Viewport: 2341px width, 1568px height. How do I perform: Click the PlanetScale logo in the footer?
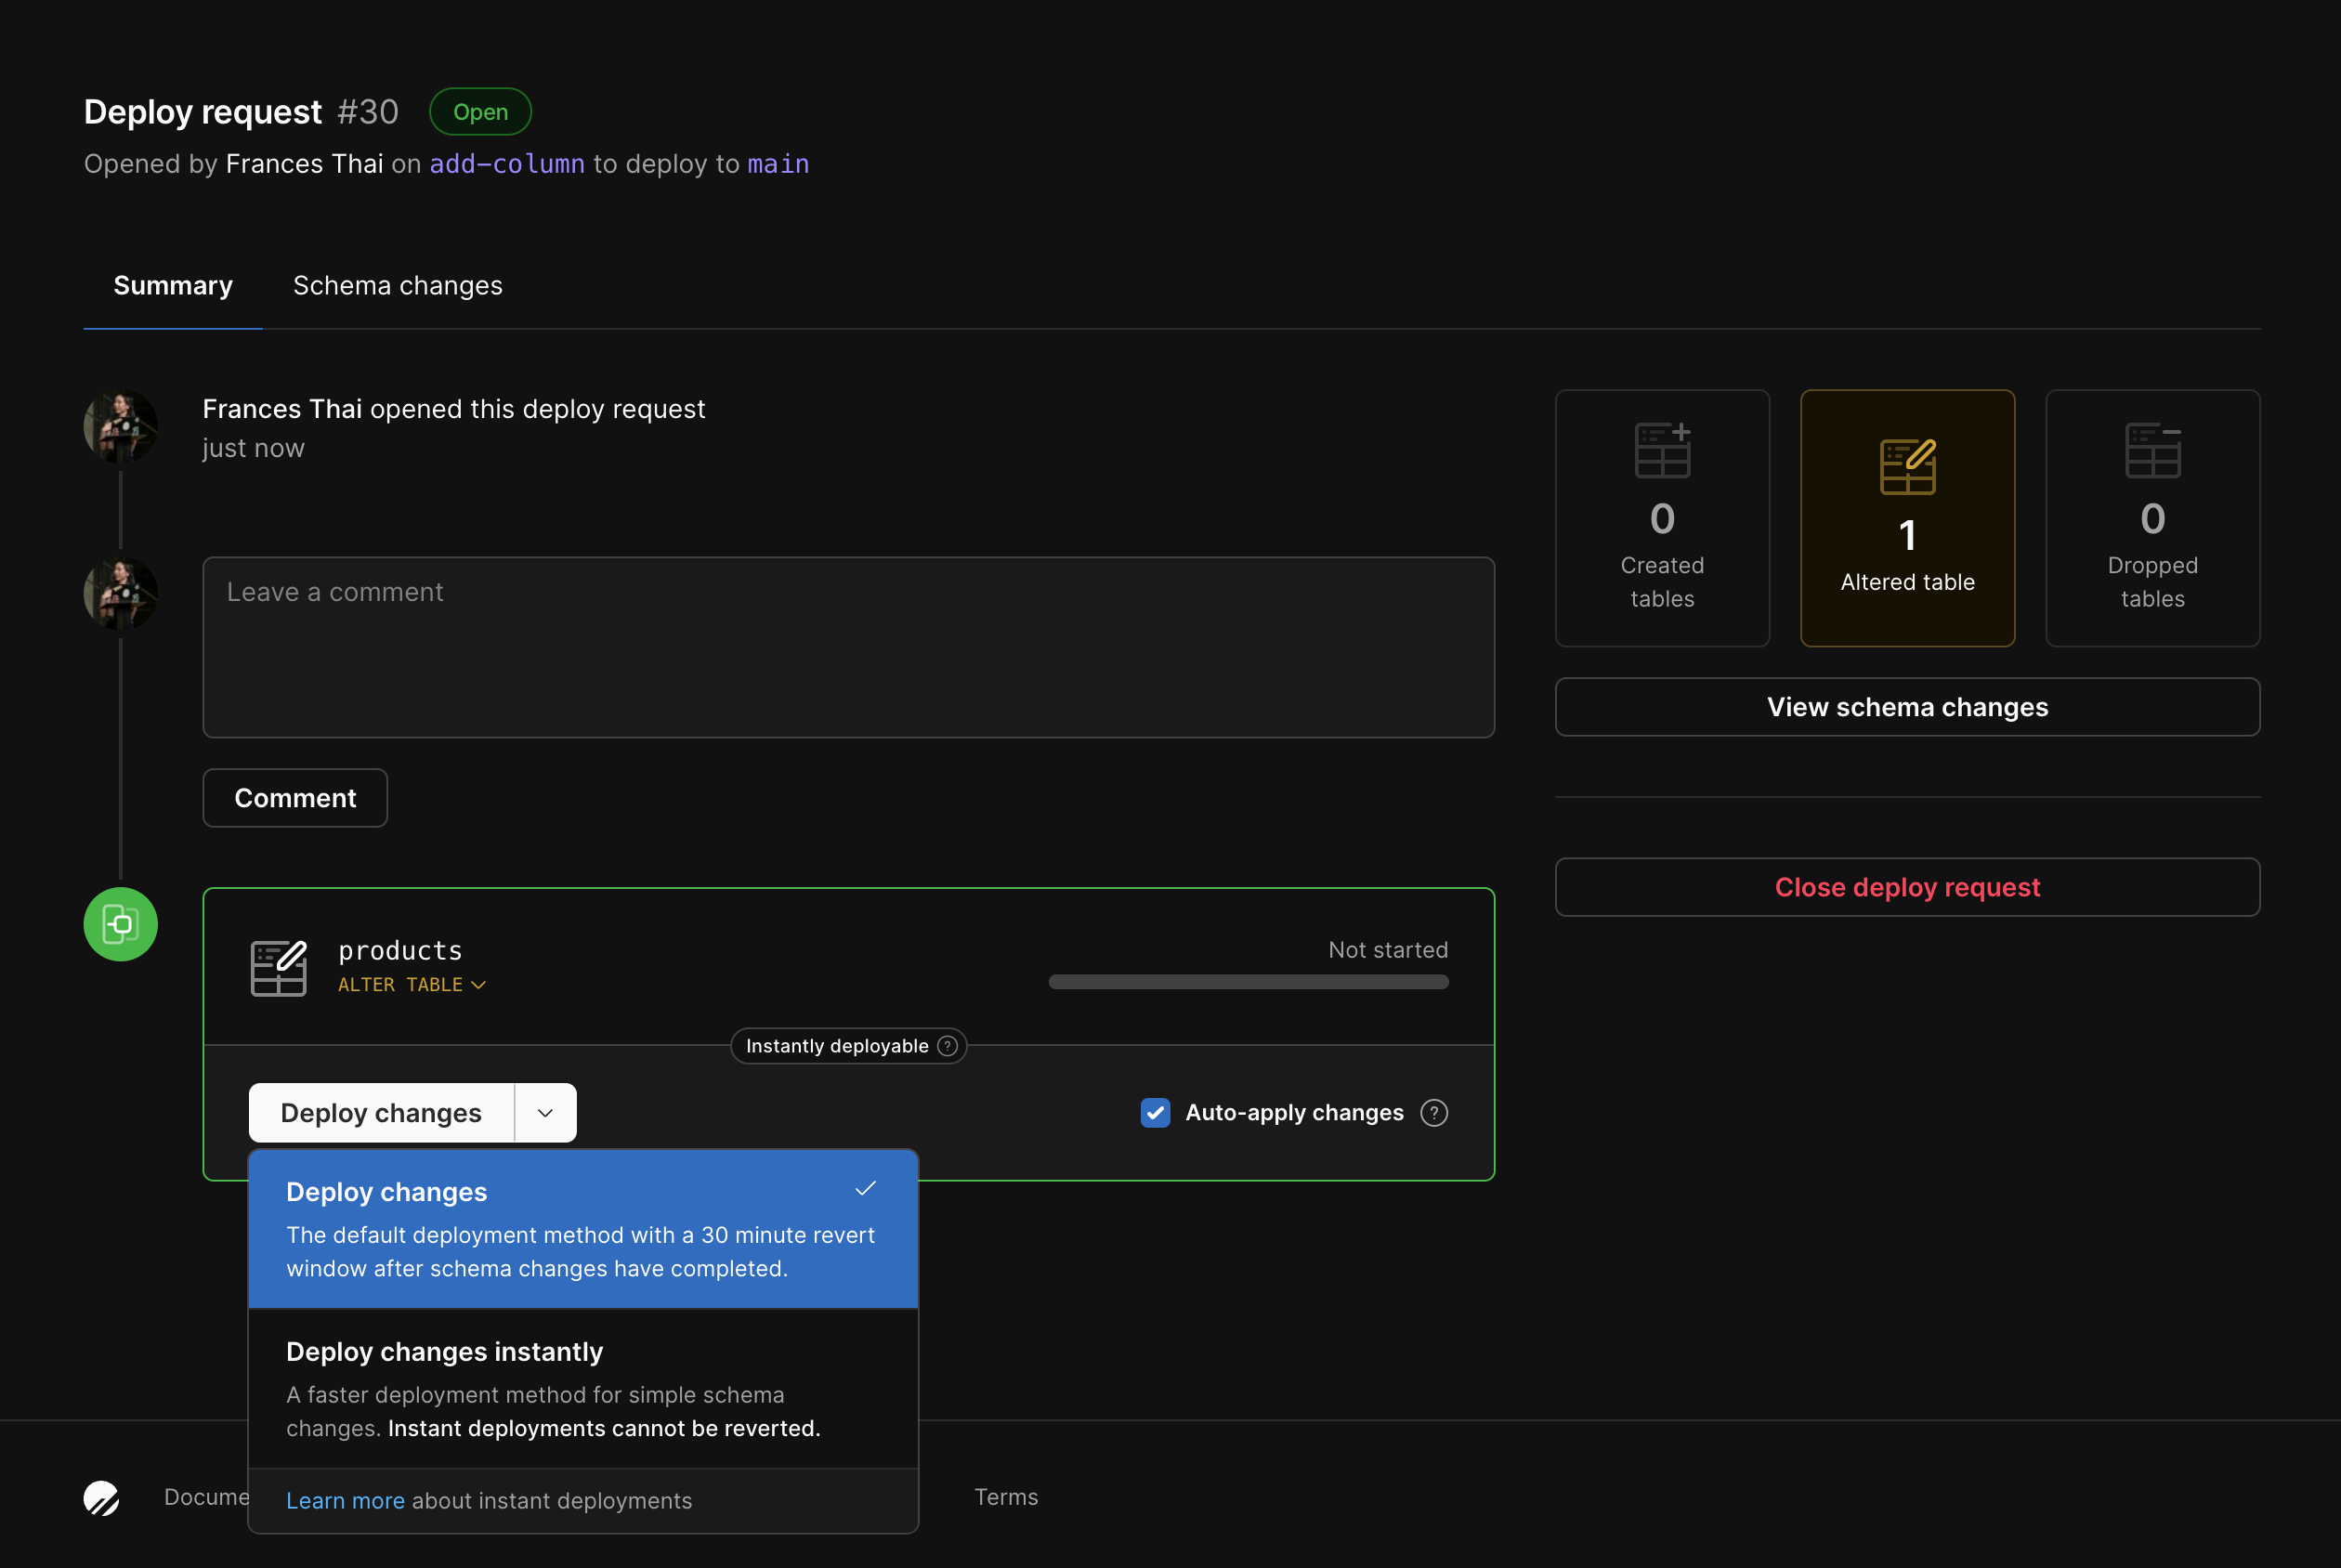click(100, 1497)
